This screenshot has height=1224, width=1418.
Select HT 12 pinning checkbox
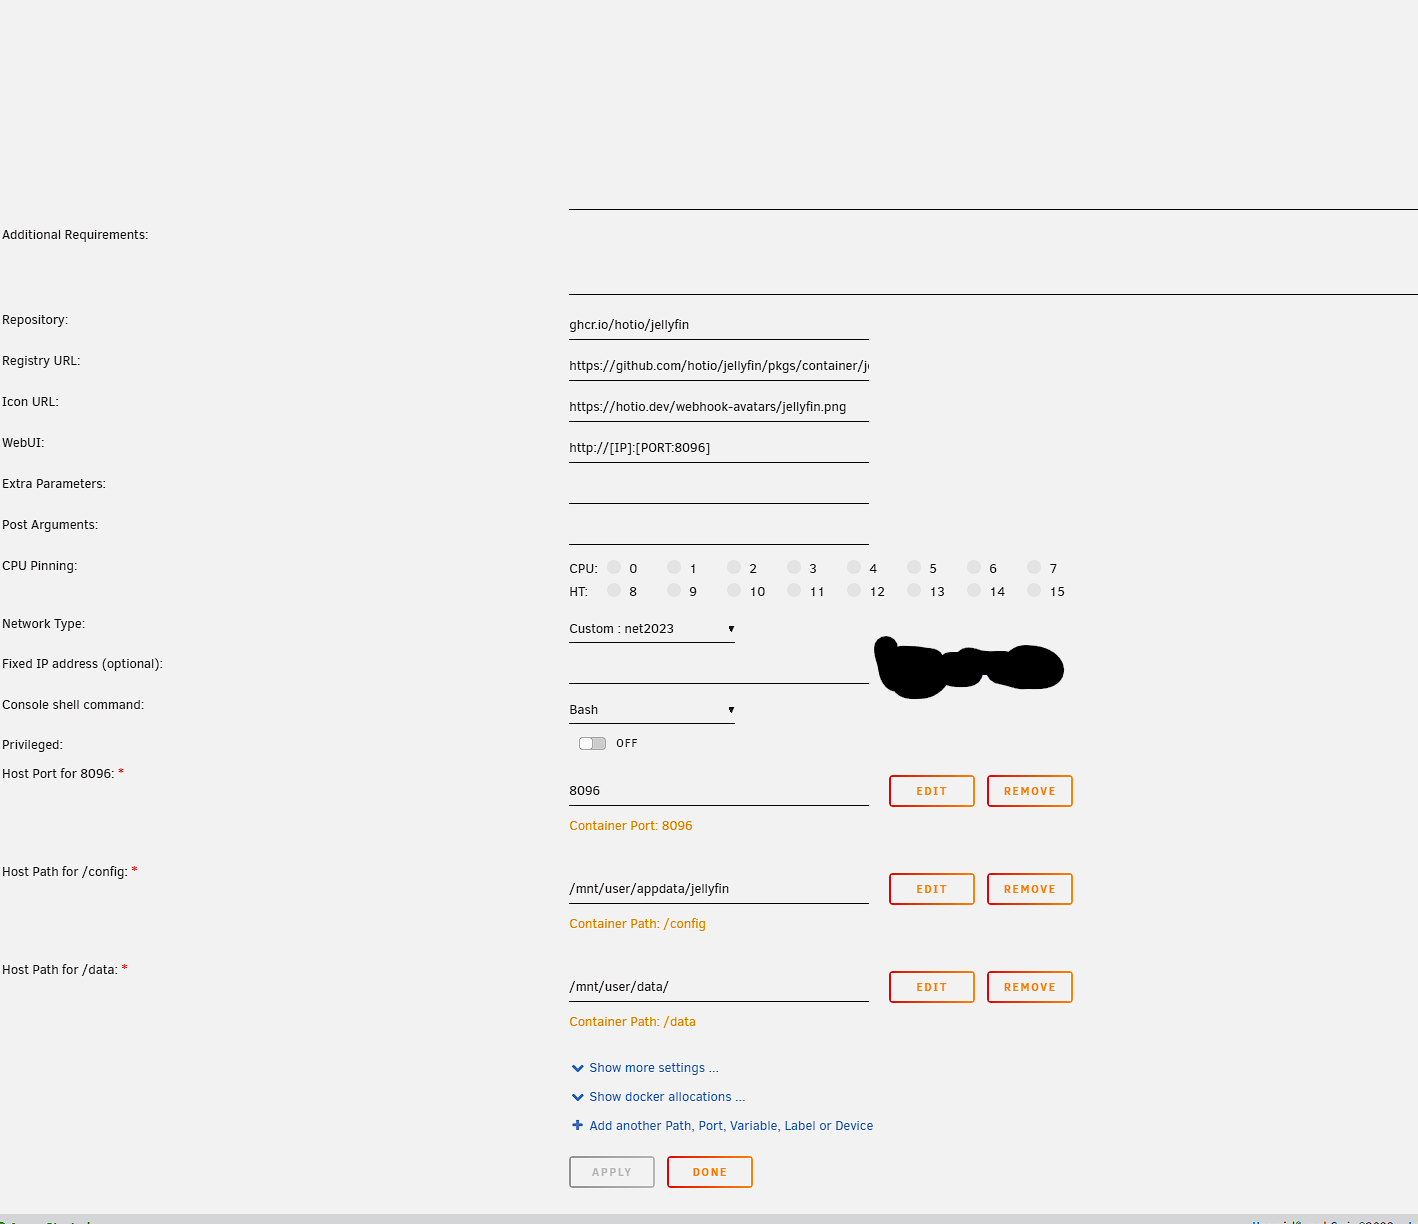854,590
